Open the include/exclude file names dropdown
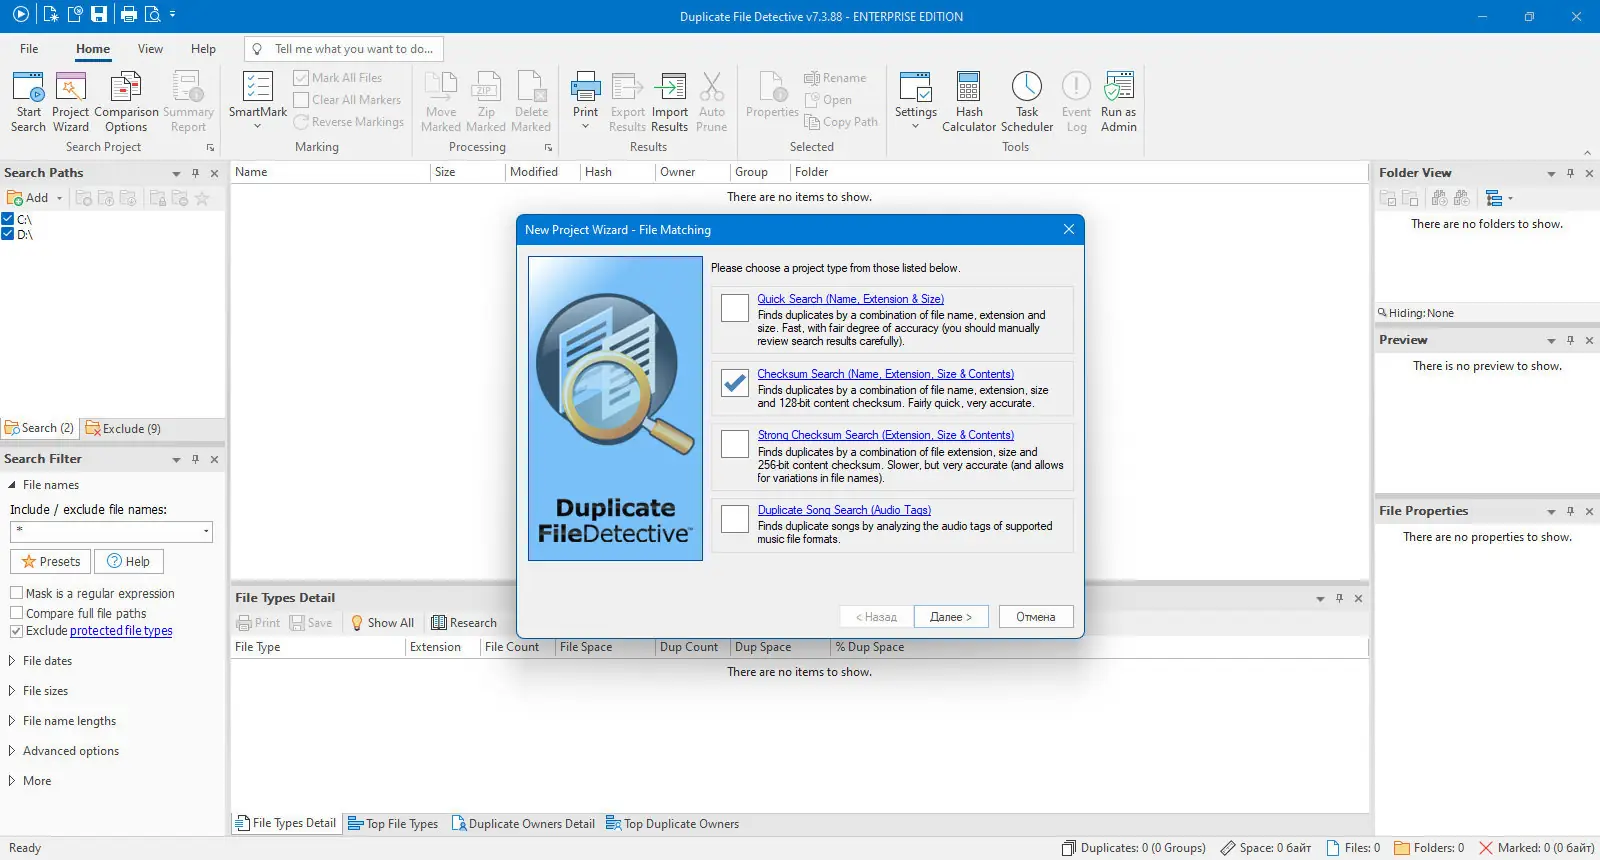 pyautogui.click(x=206, y=532)
